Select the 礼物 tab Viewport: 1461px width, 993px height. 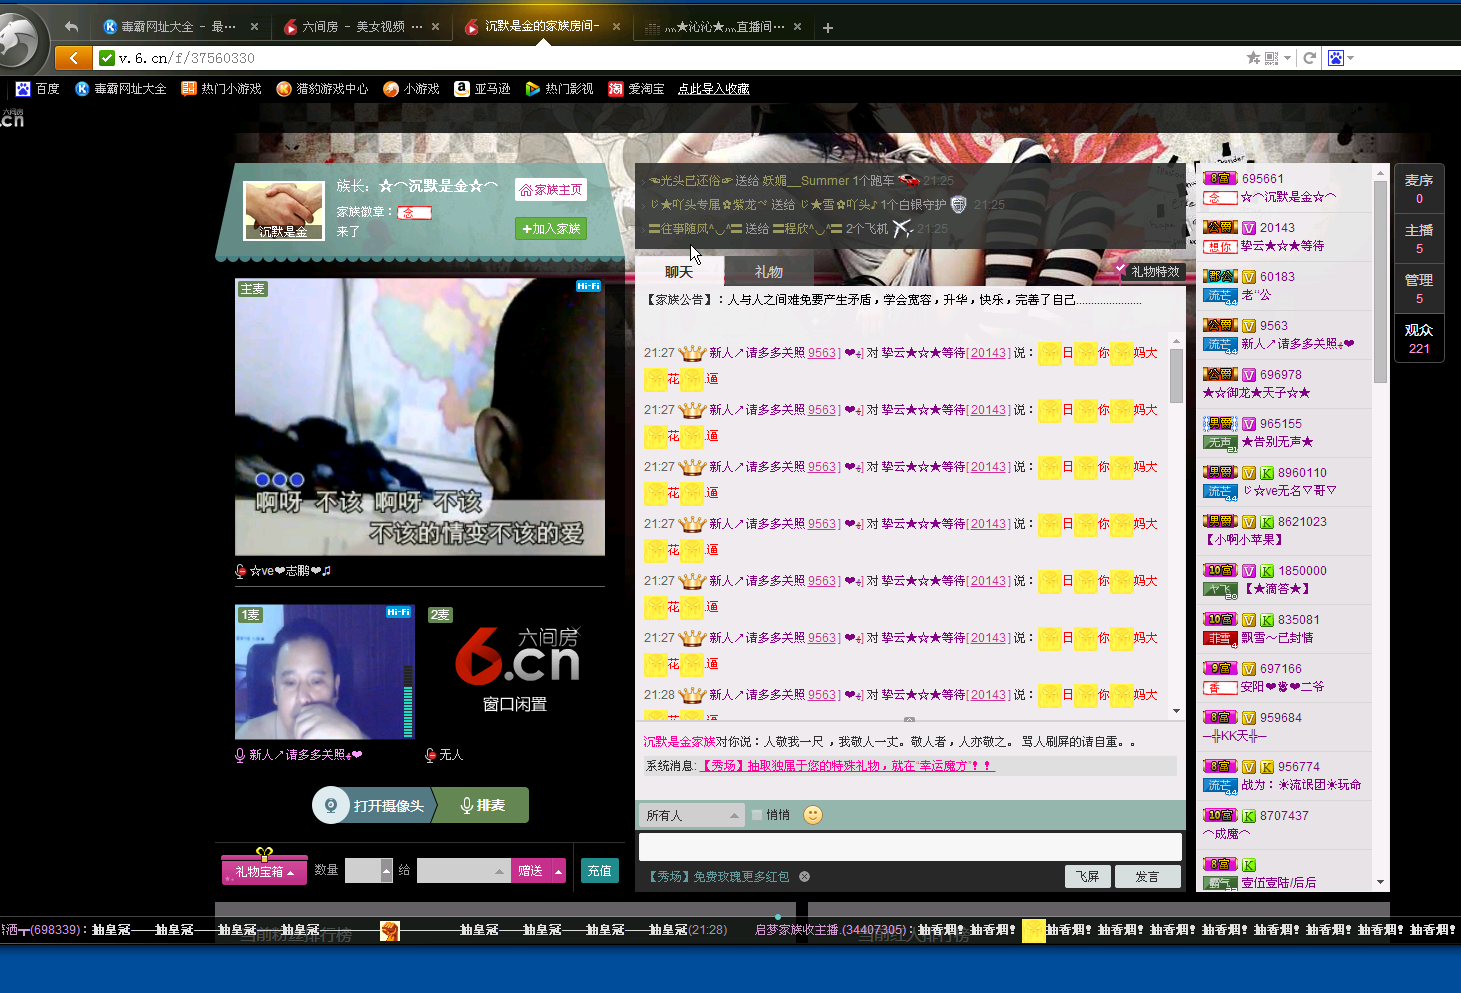coord(769,272)
